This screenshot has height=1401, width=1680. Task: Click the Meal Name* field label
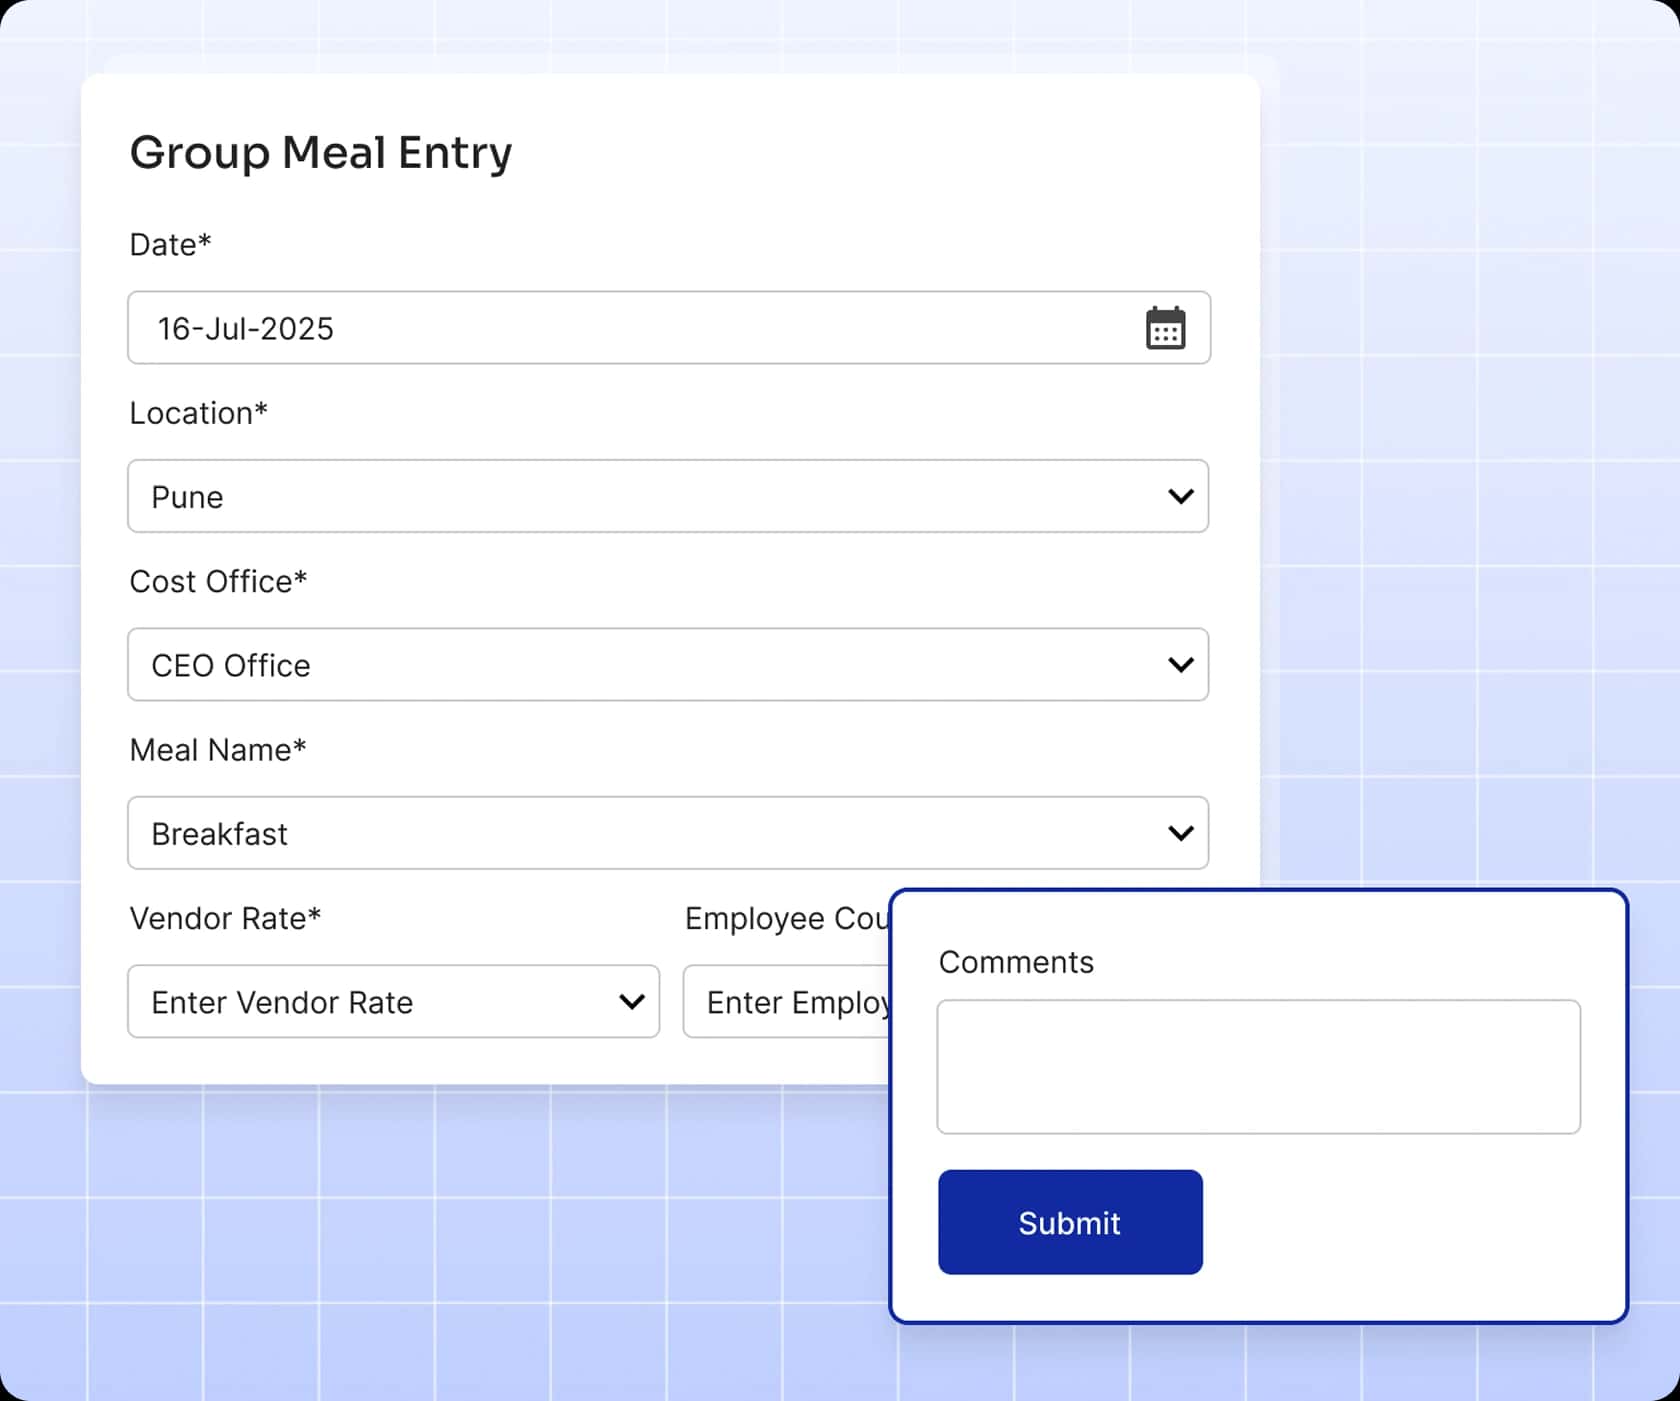tap(217, 750)
